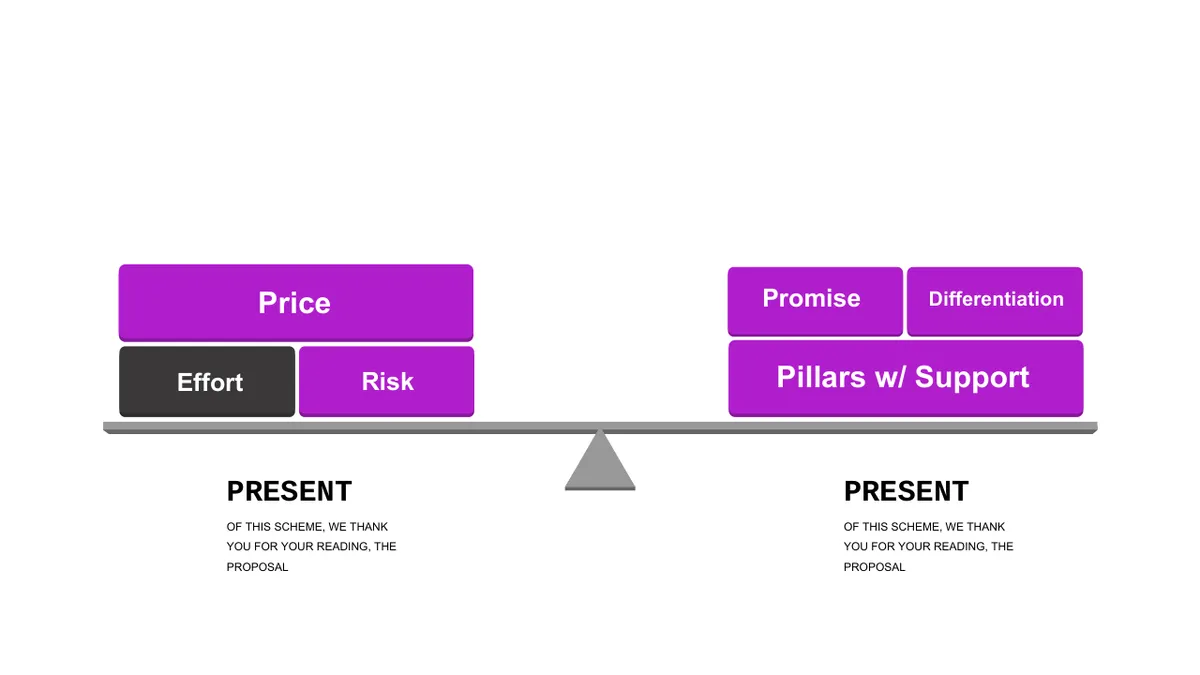1200x675 pixels.
Task: Click the dark gray Effort box
Action: coord(207,382)
